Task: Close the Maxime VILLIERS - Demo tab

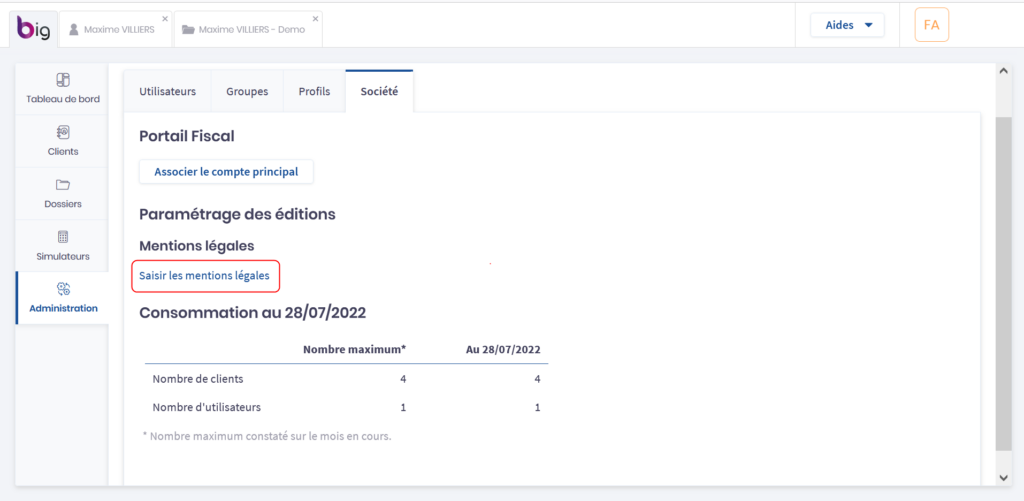Action: [316, 19]
